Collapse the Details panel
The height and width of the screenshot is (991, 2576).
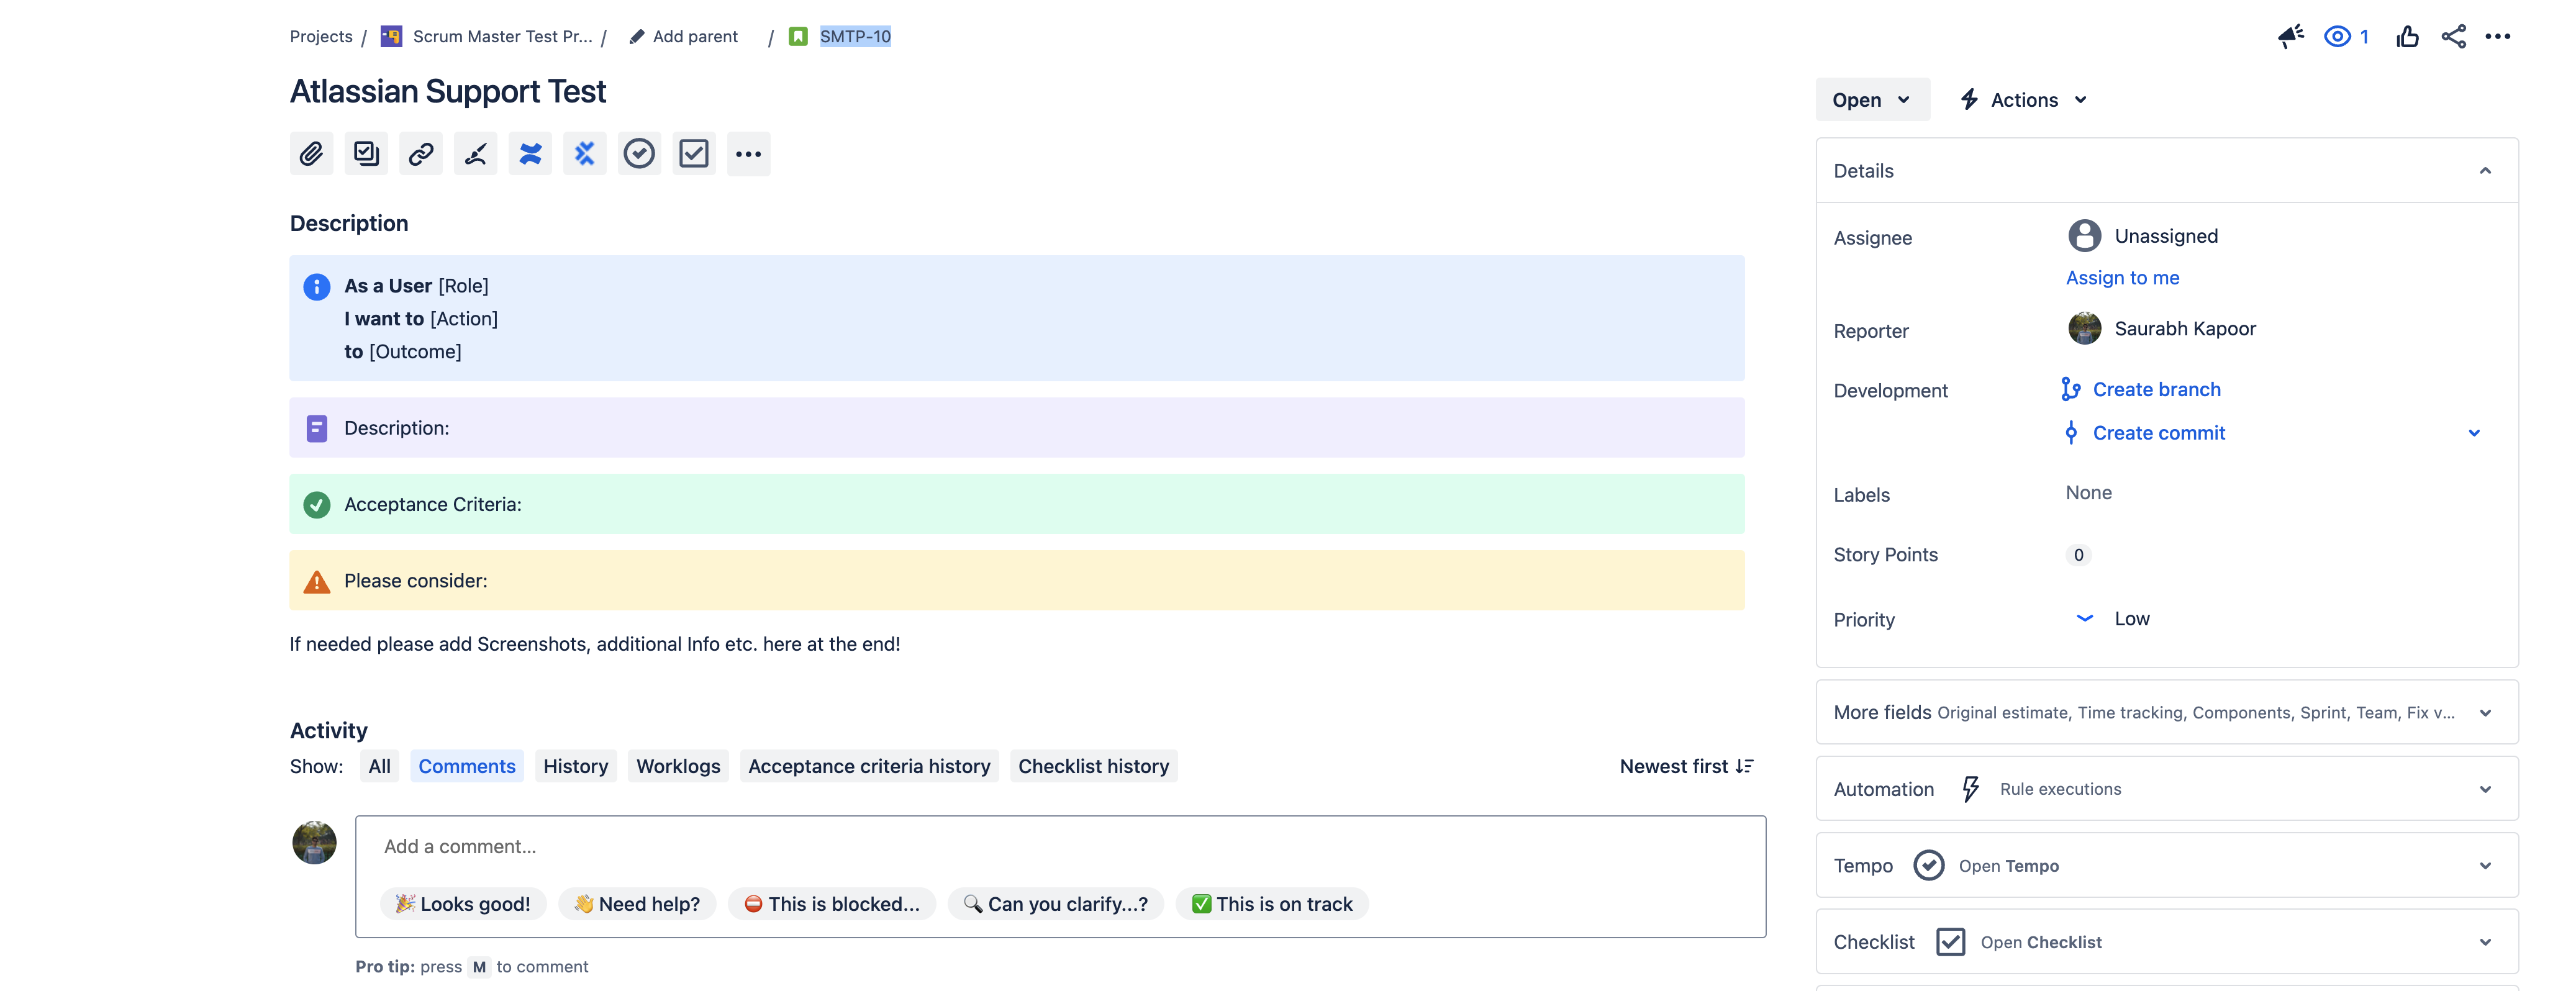point(2485,171)
